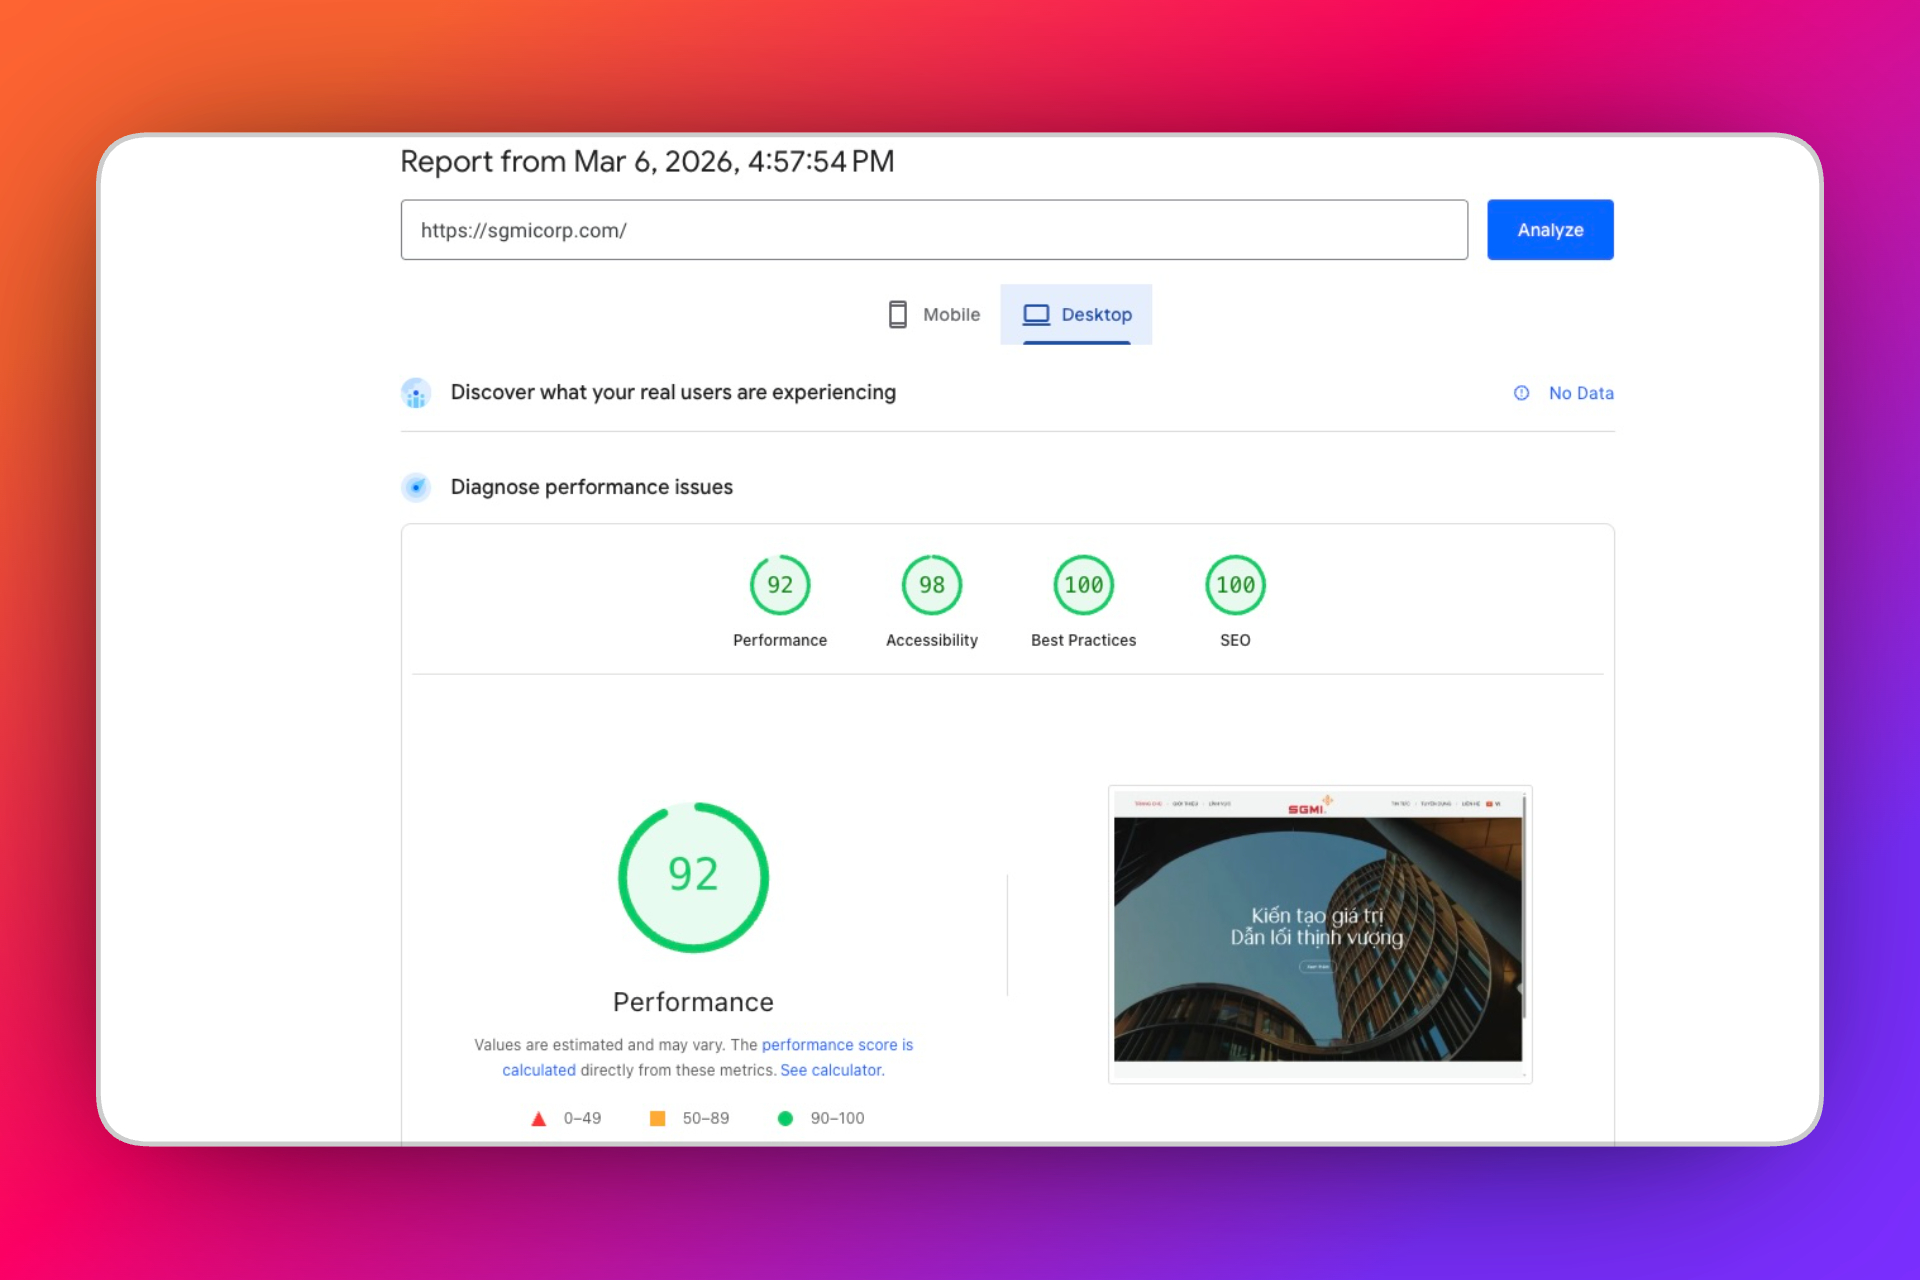Jump to Performance score 92 gauge
The image size is (1920, 1280).
(779, 585)
